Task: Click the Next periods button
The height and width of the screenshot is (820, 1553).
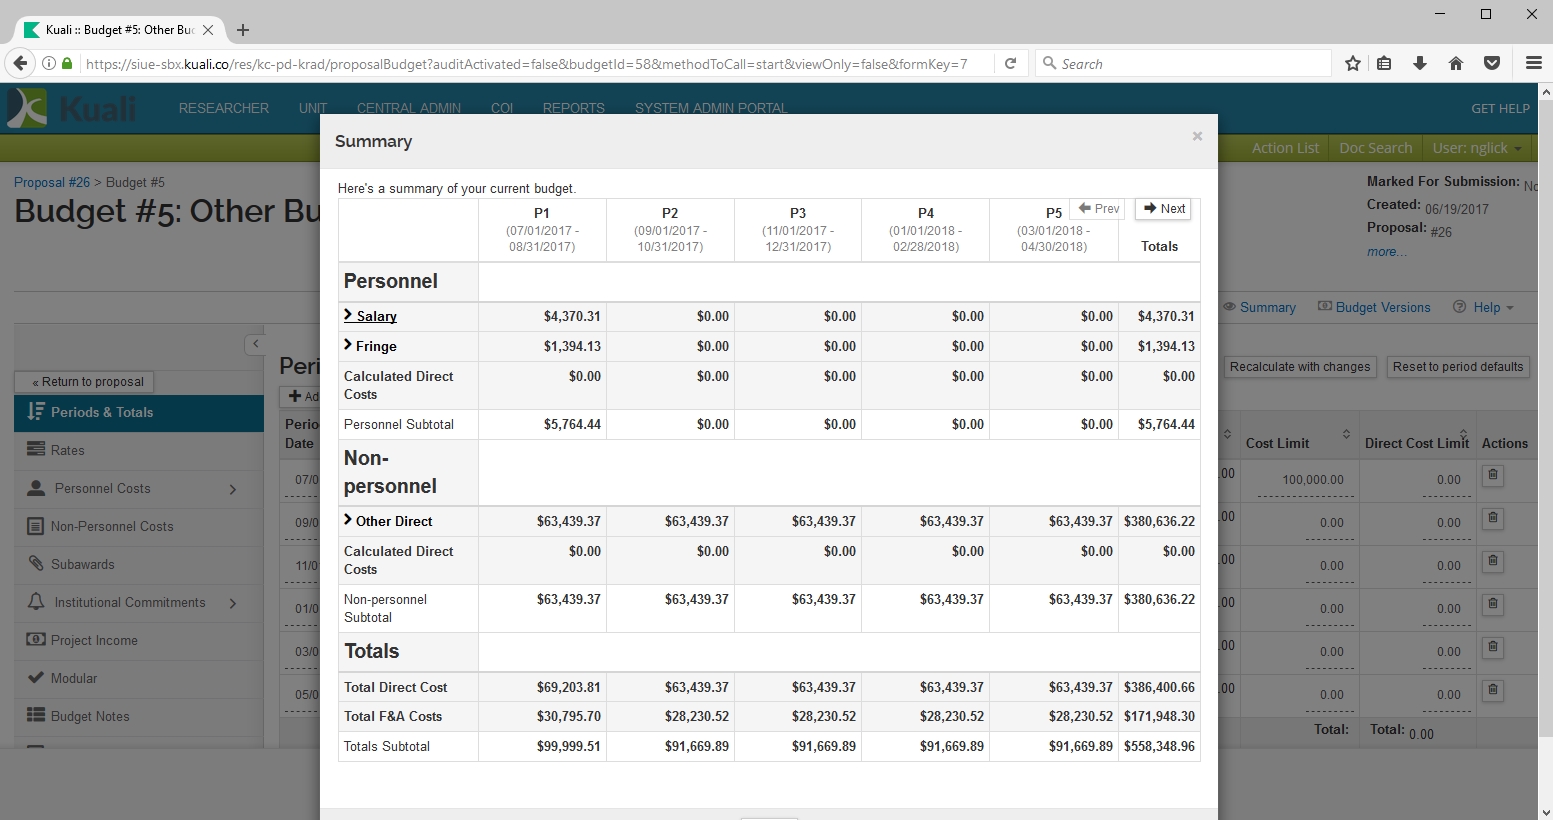Action: coord(1162,209)
